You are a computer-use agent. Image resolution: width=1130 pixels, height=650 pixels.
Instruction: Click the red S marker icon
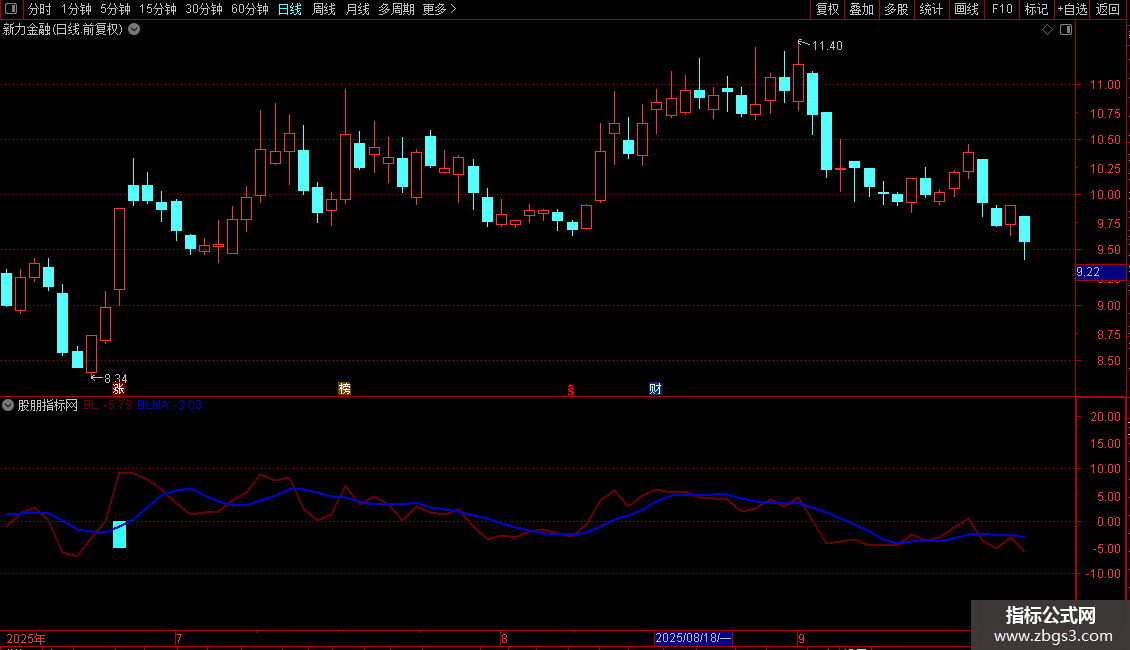pyautogui.click(x=571, y=390)
